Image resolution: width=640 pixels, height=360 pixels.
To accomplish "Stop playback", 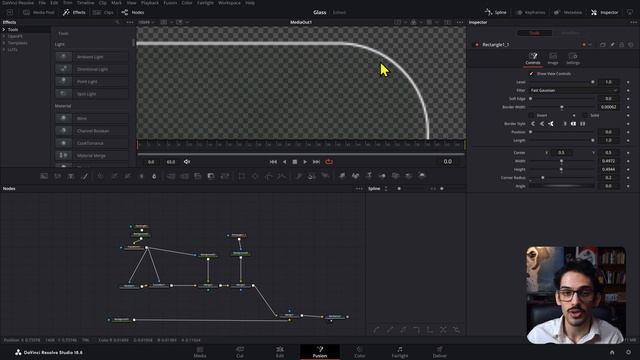I will point(295,162).
